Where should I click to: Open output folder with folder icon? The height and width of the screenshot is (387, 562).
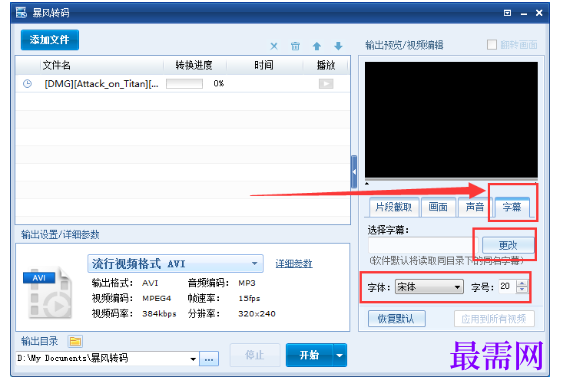click(x=75, y=341)
